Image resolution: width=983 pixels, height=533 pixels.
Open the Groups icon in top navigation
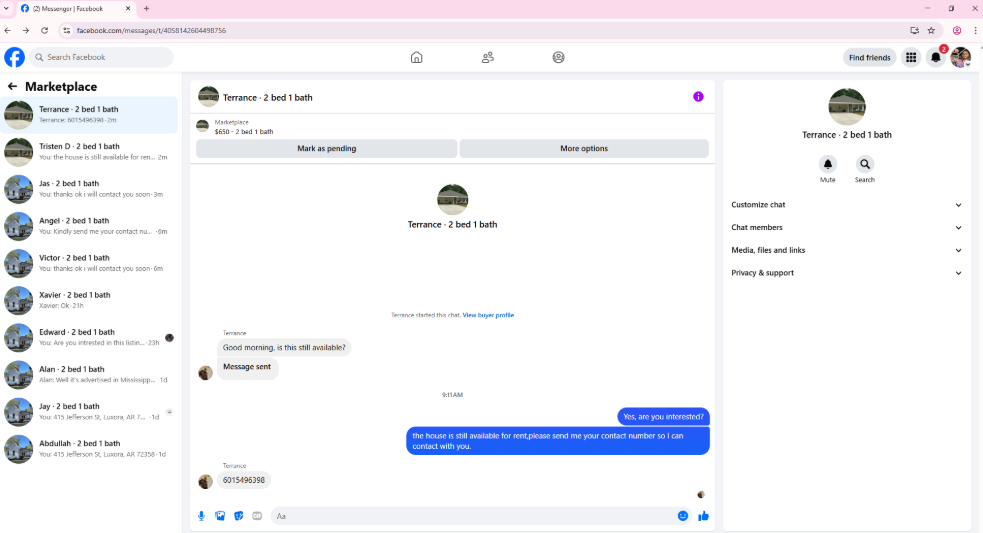coord(559,58)
